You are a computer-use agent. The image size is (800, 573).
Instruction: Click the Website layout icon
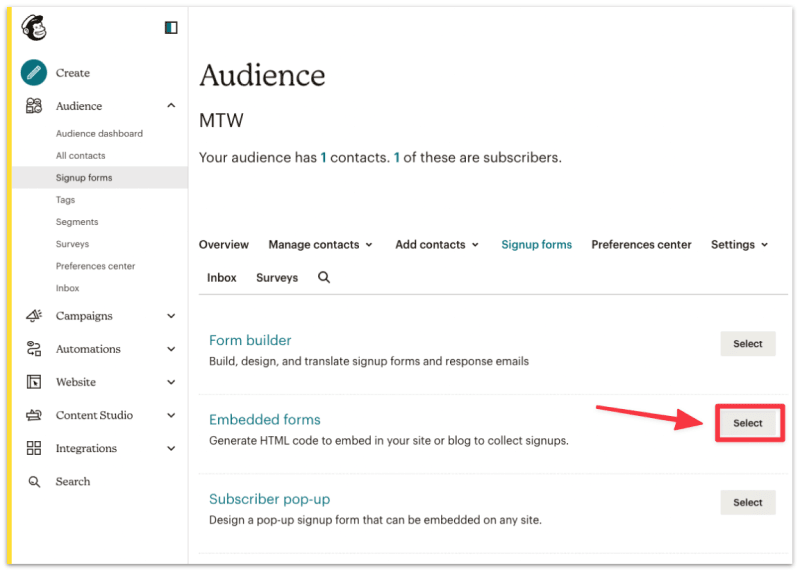pos(34,382)
